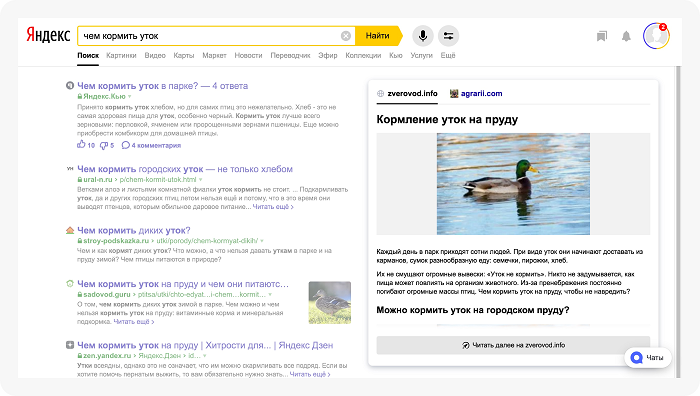The image size is (700, 396).
Task: Expand the dropdown arrow next to Яндекс.Кью
Action: [x=130, y=96]
